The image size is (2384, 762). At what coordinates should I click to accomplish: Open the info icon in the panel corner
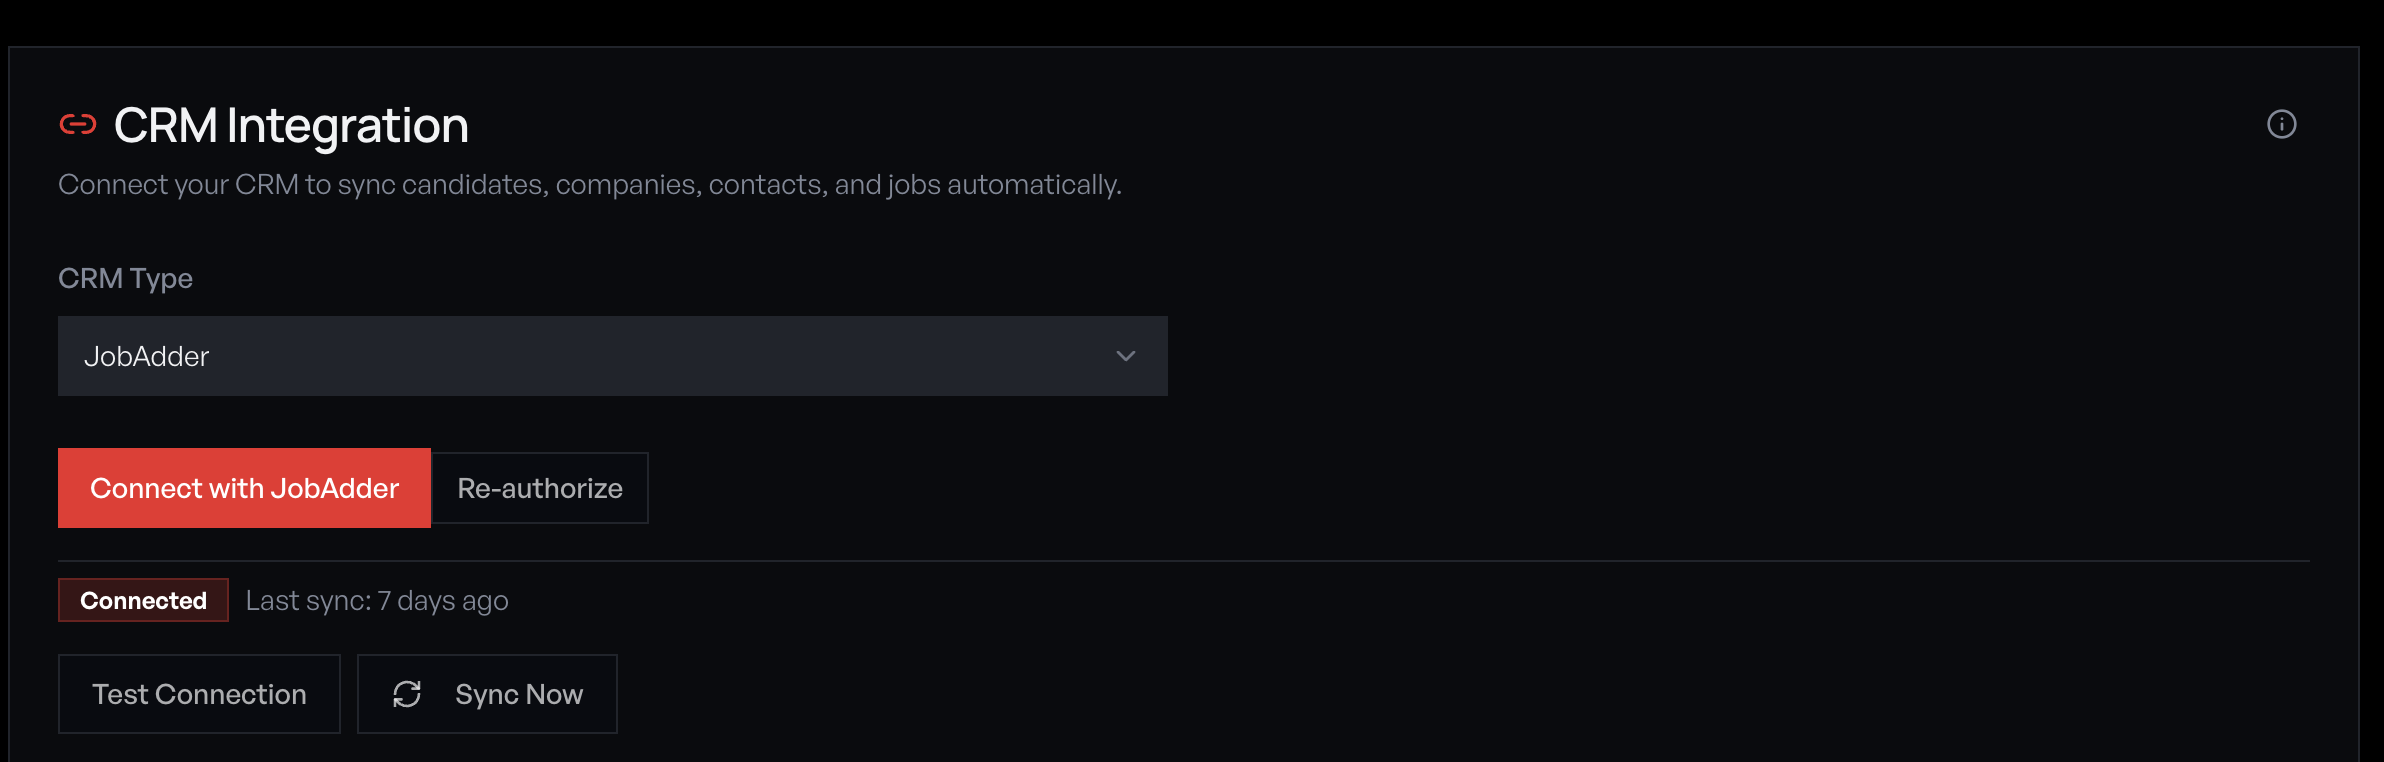point(2281,124)
